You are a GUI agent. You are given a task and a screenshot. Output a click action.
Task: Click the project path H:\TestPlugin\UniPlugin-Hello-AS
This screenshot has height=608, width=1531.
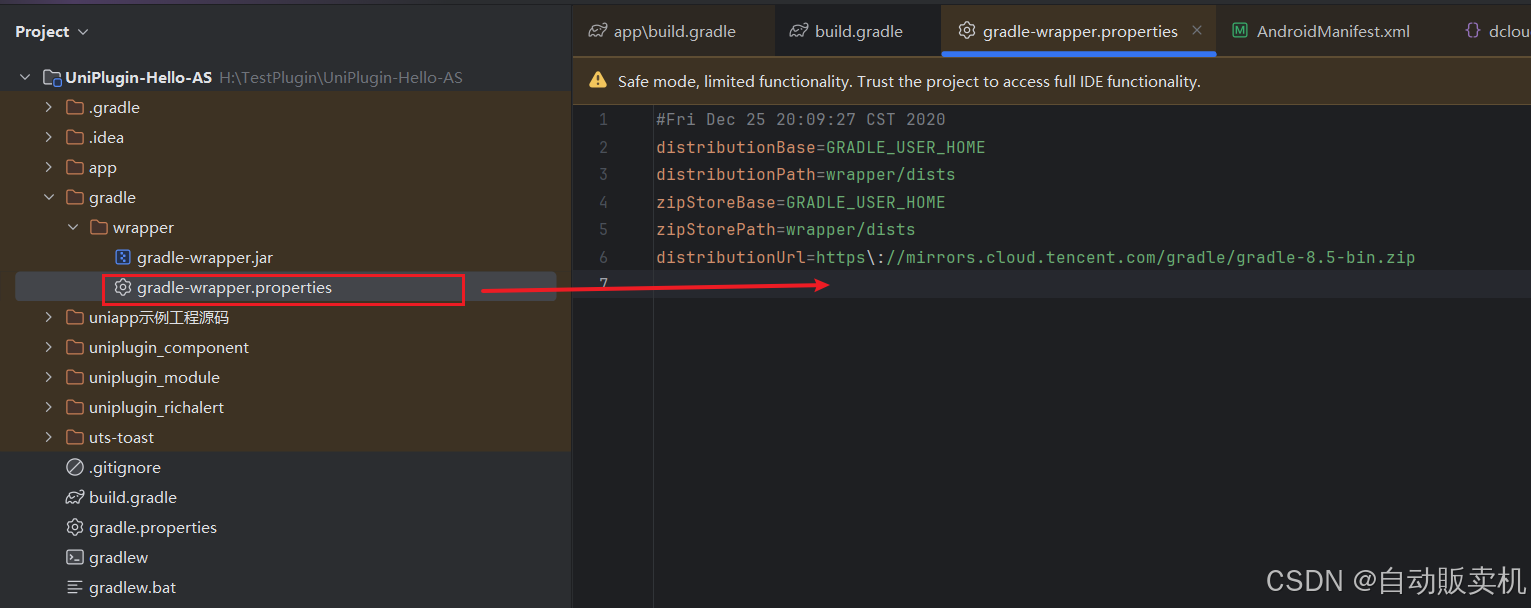341,78
